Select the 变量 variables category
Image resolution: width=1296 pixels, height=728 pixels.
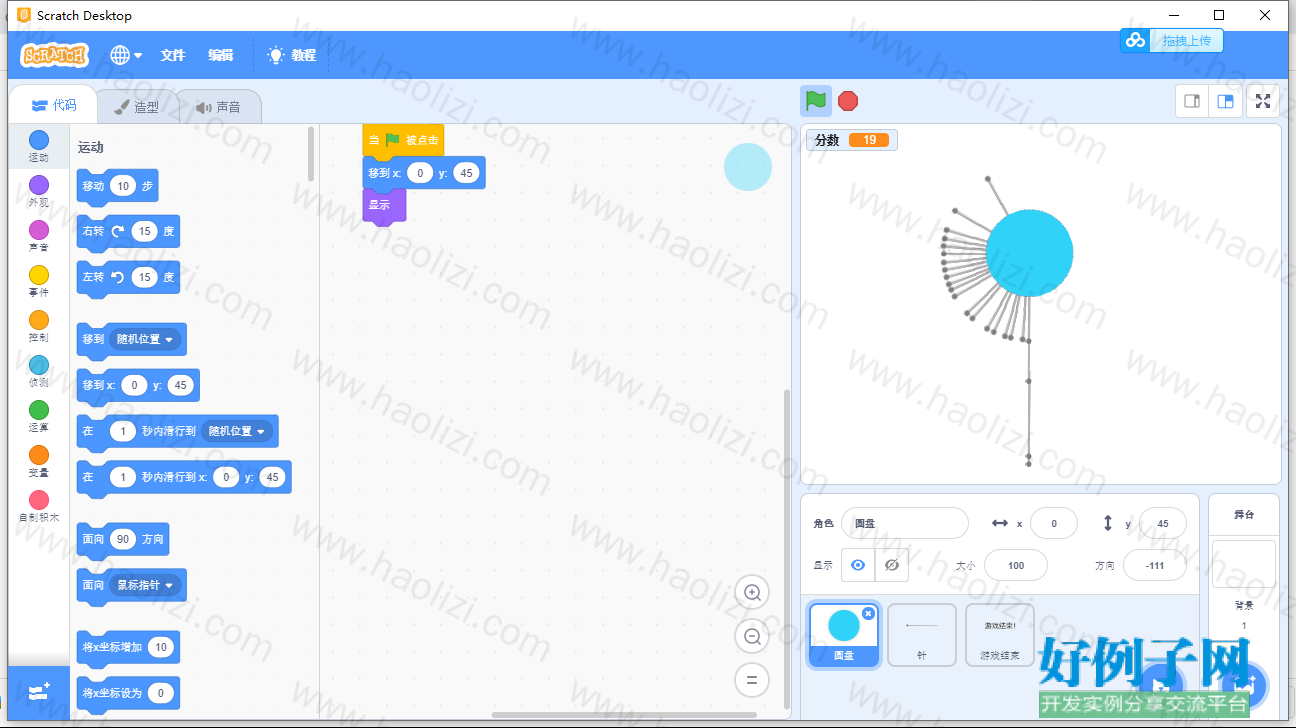(x=38, y=461)
